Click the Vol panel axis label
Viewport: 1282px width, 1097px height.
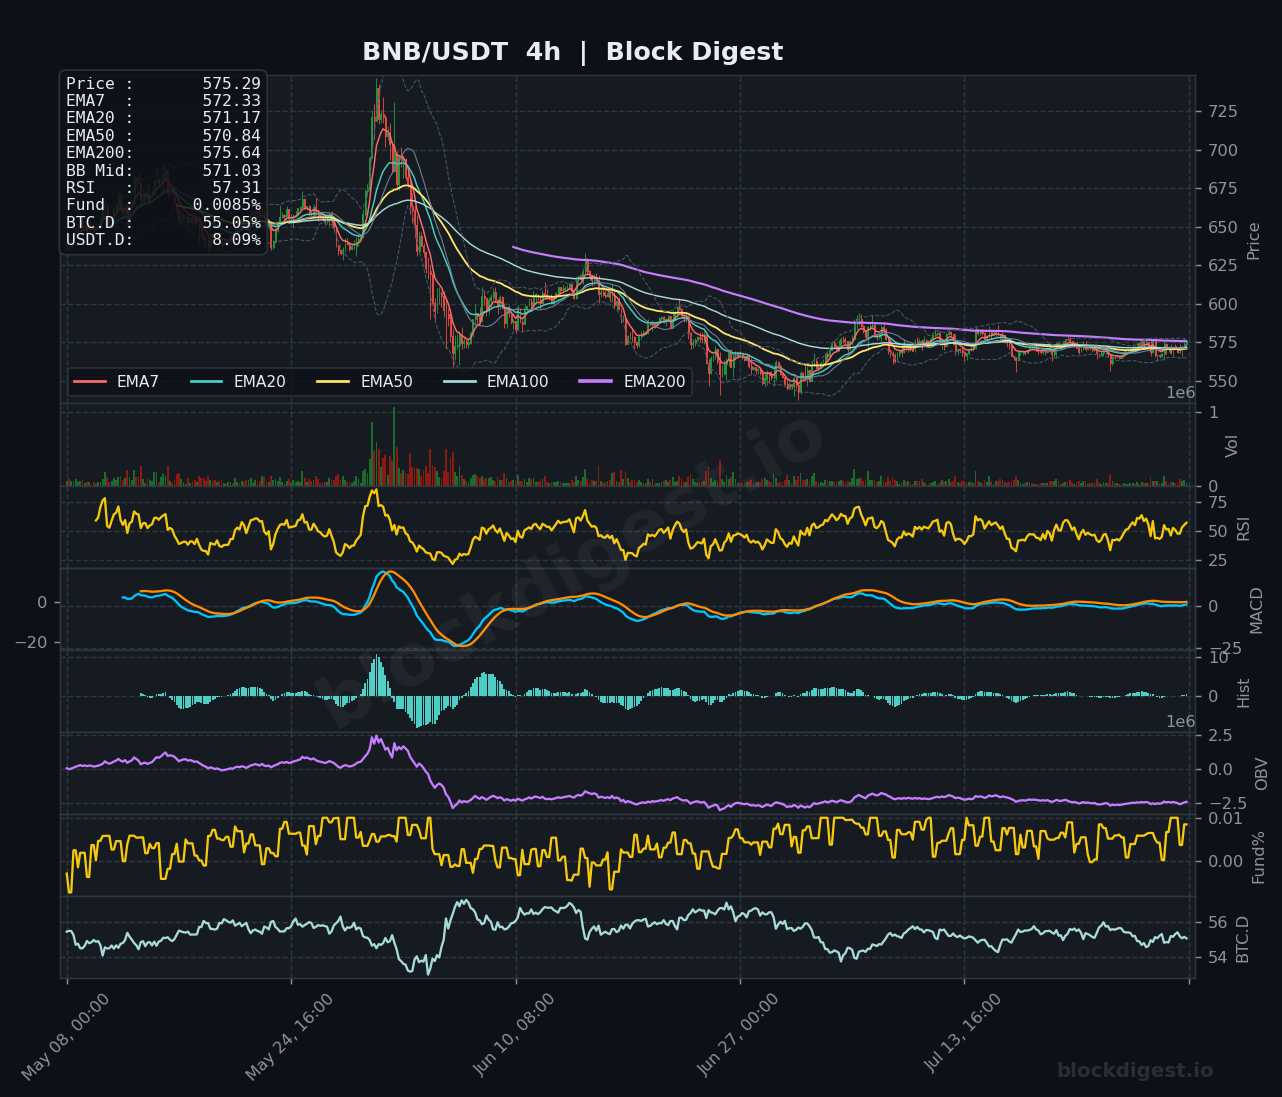1232,446
